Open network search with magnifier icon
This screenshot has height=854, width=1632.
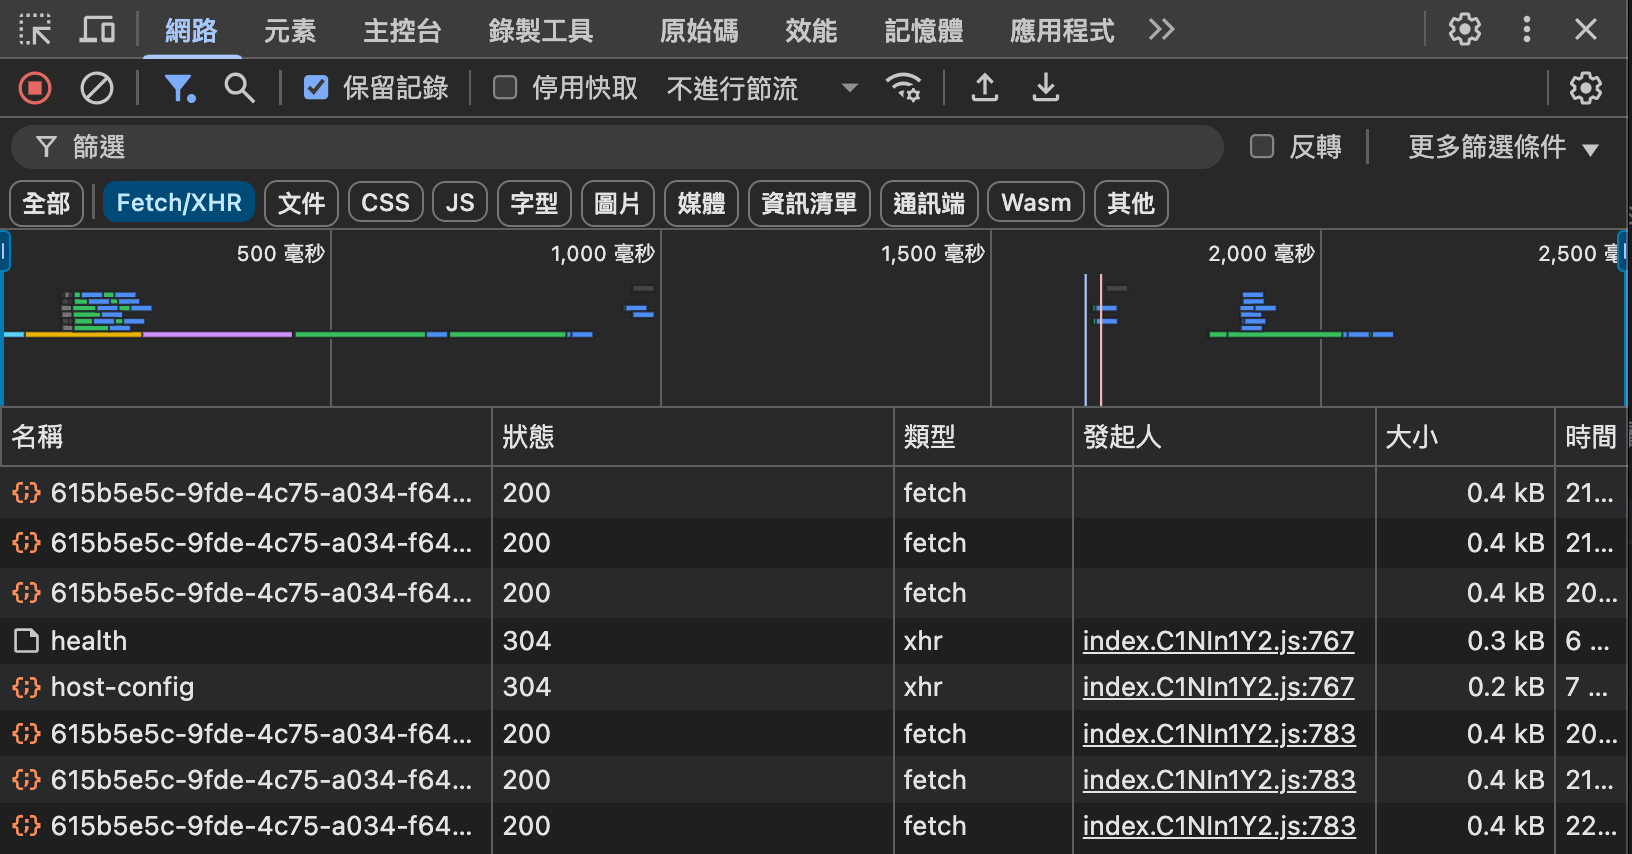(239, 89)
